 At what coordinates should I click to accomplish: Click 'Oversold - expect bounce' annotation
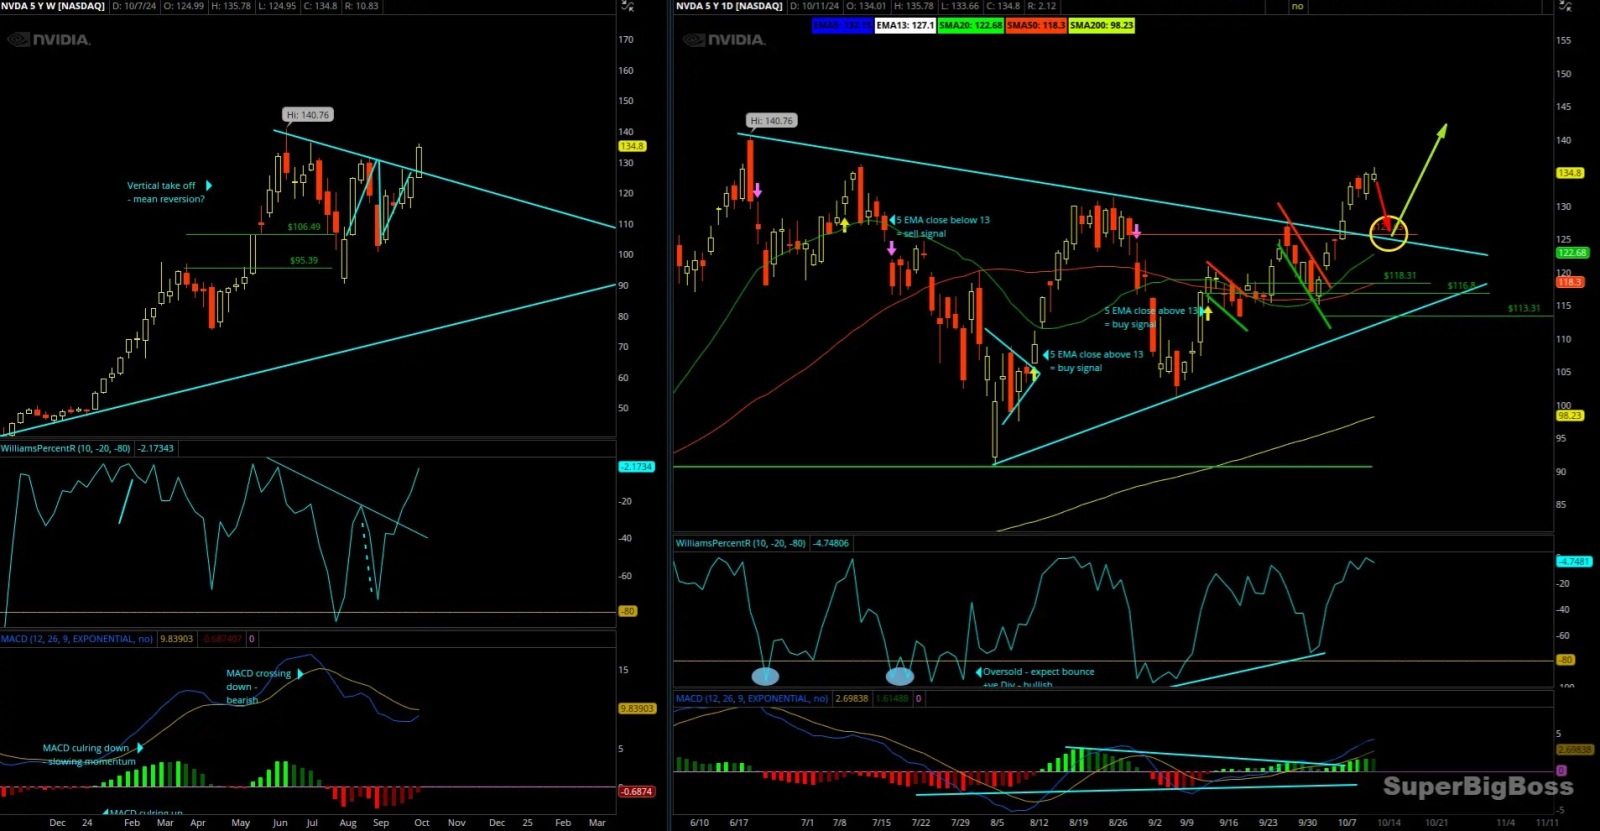(1039, 672)
